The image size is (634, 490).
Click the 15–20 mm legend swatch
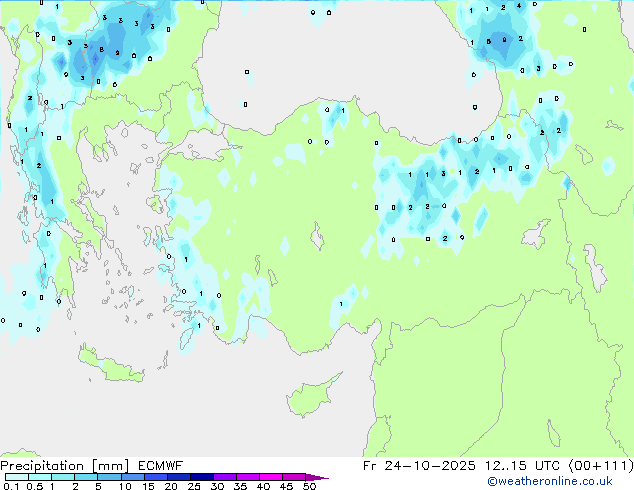pyautogui.click(x=156, y=477)
